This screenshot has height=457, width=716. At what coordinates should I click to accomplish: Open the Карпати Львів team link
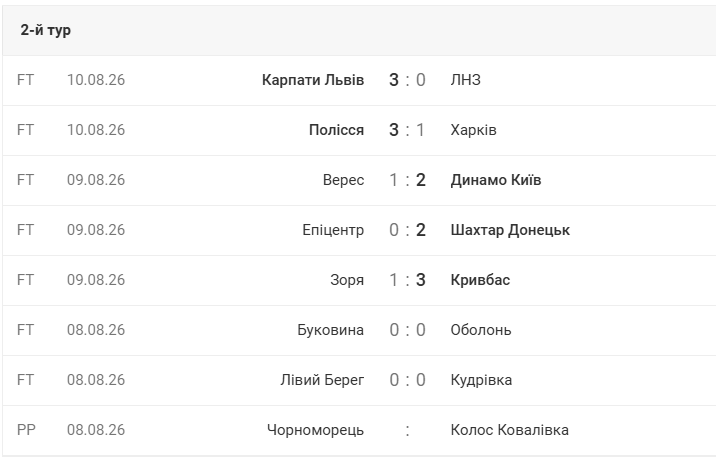313,80
